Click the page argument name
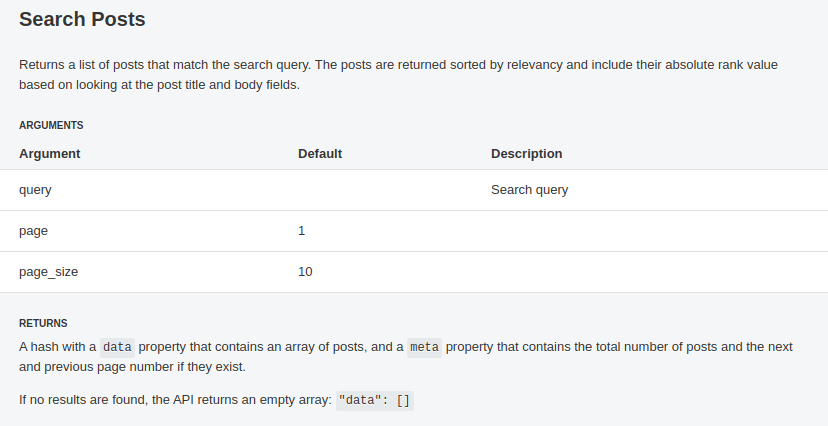The image size is (828, 426). point(33,231)
